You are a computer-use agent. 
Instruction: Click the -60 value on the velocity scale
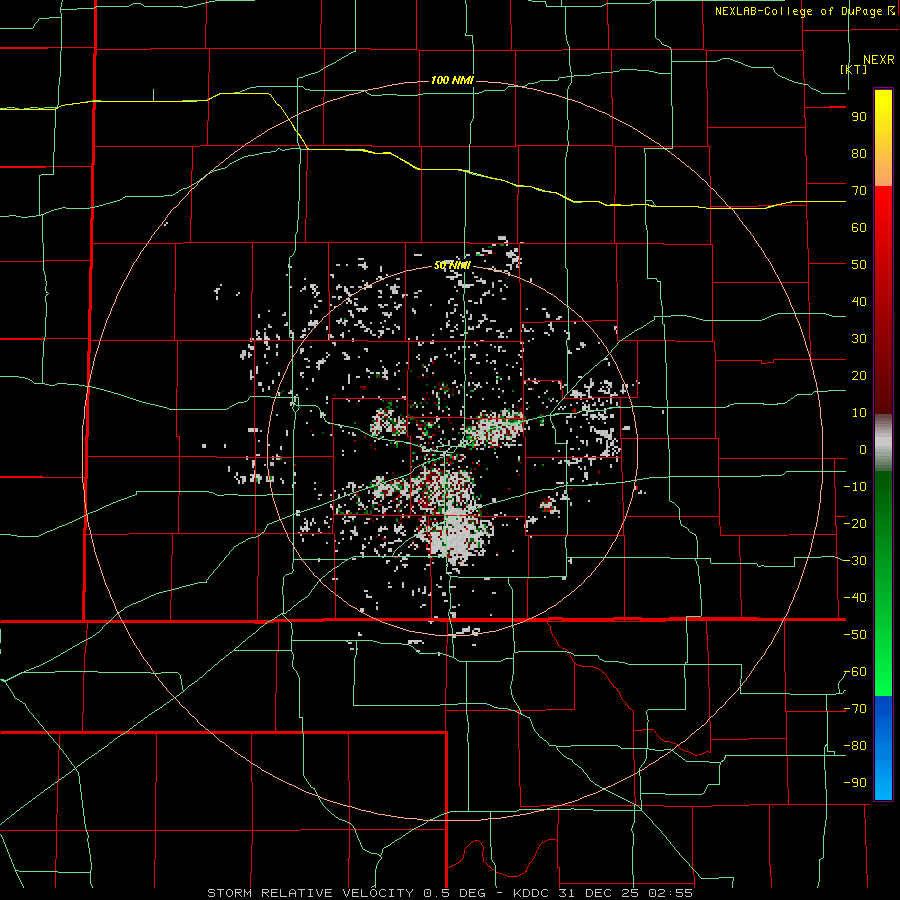pyautogui.click(x=855, y=672)
